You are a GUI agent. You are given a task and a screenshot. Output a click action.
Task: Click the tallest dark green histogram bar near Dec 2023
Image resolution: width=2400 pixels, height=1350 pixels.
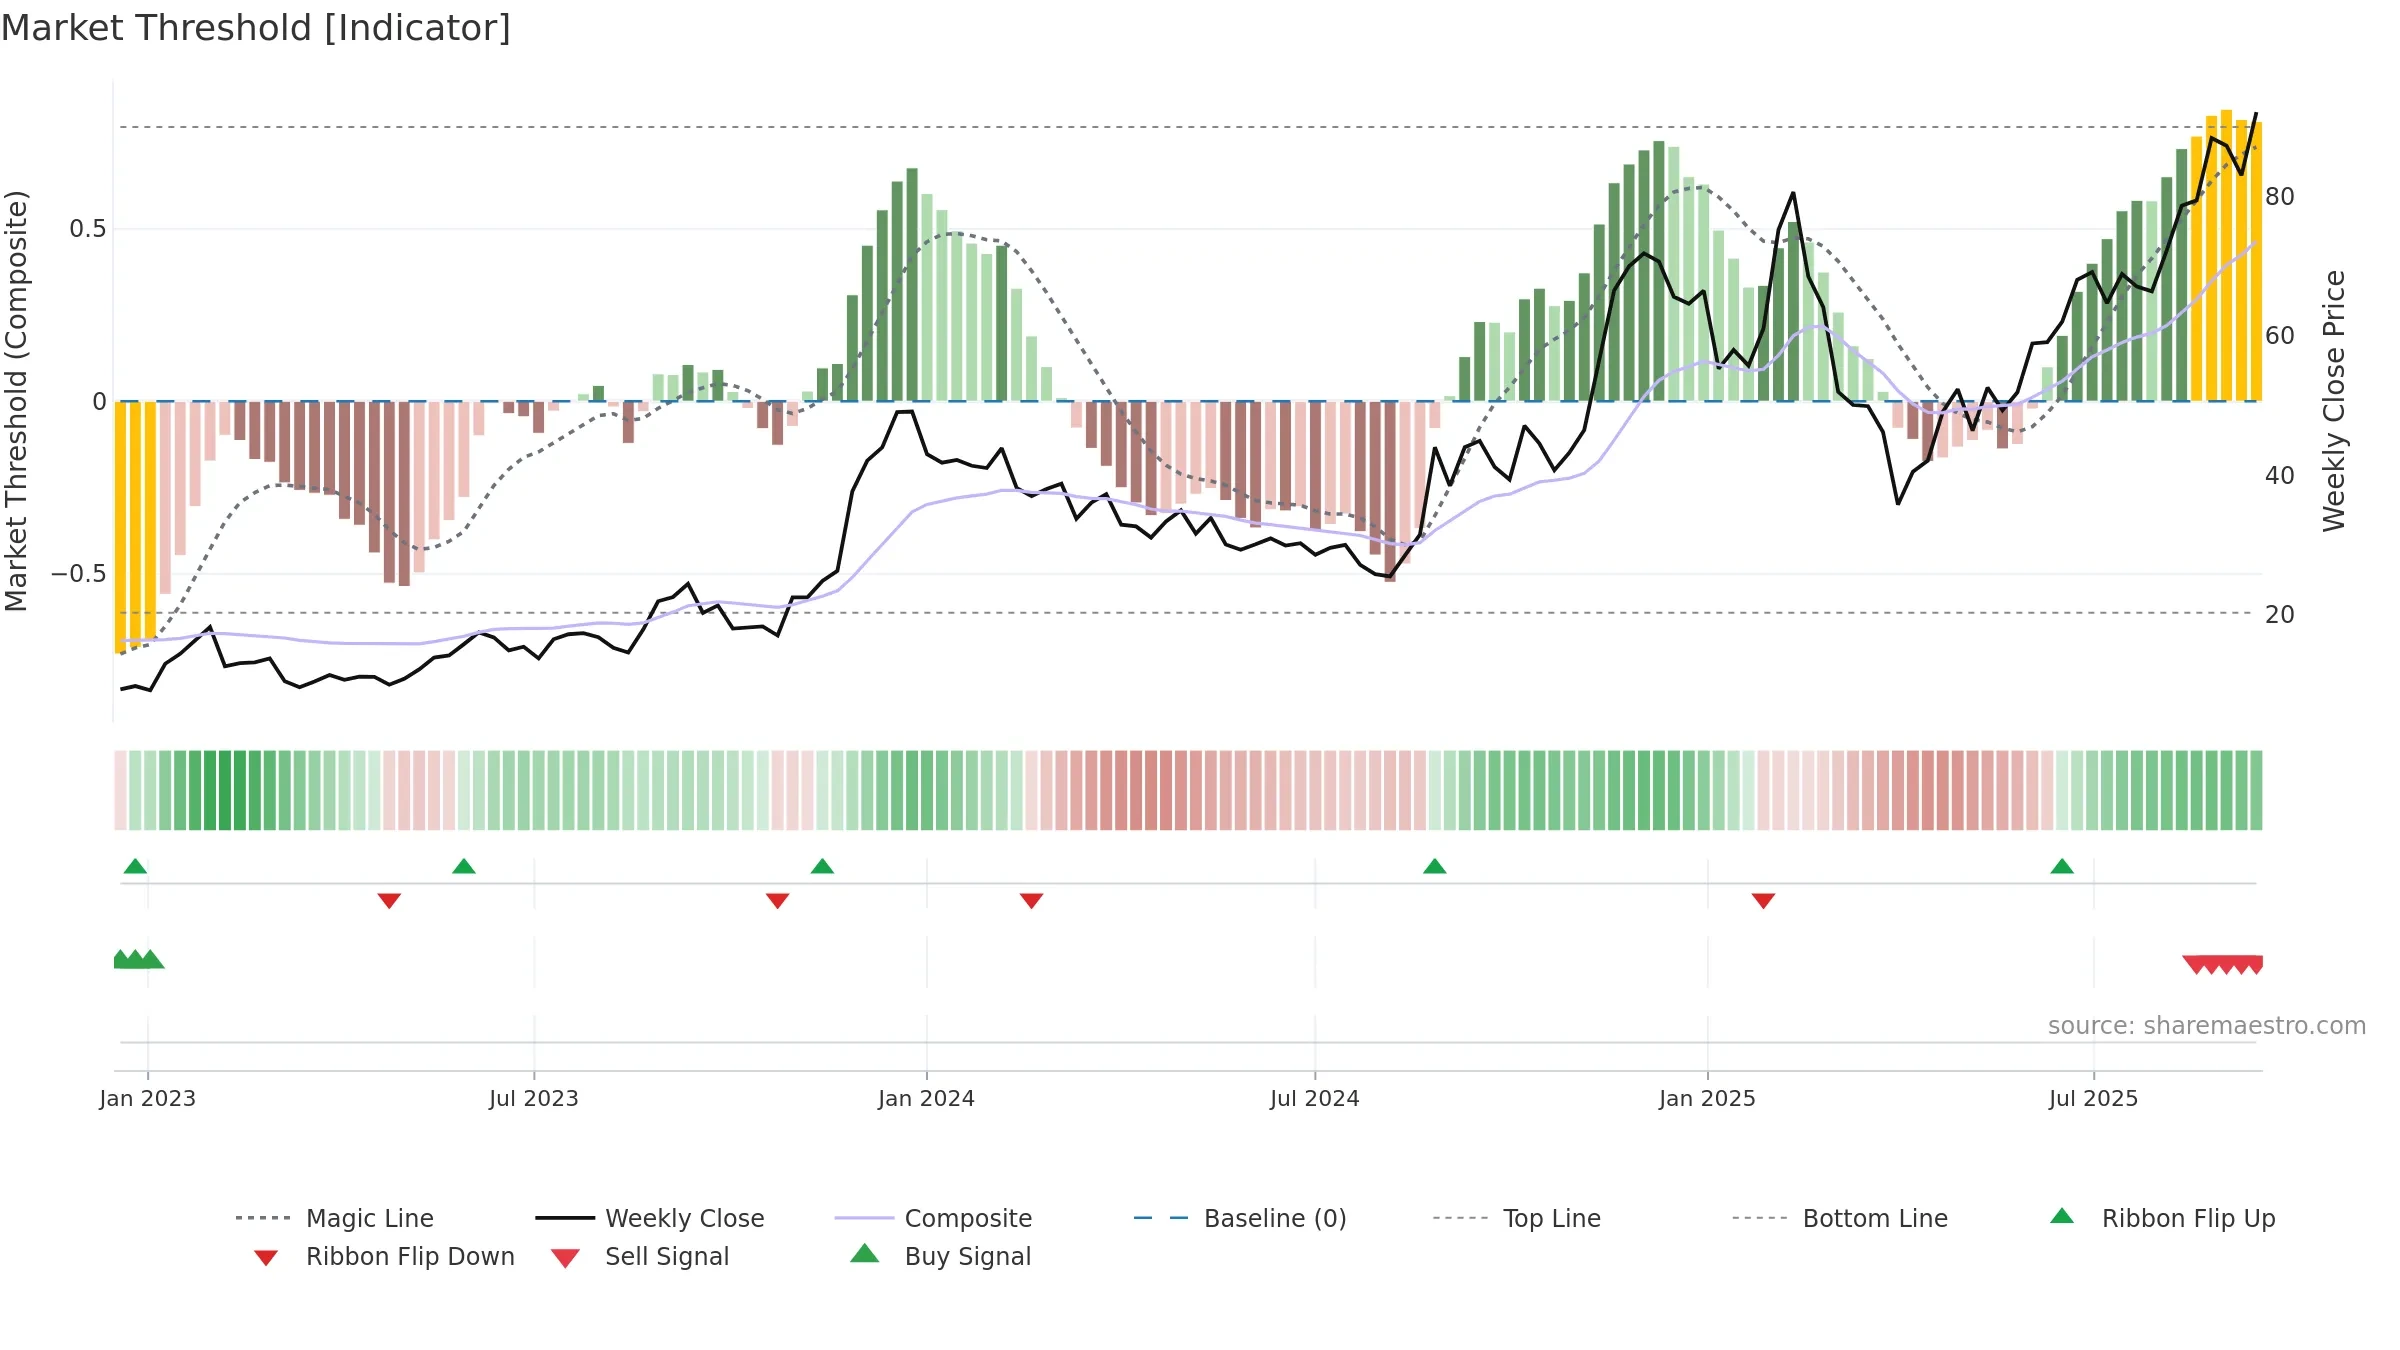click(x=912, y=285)
